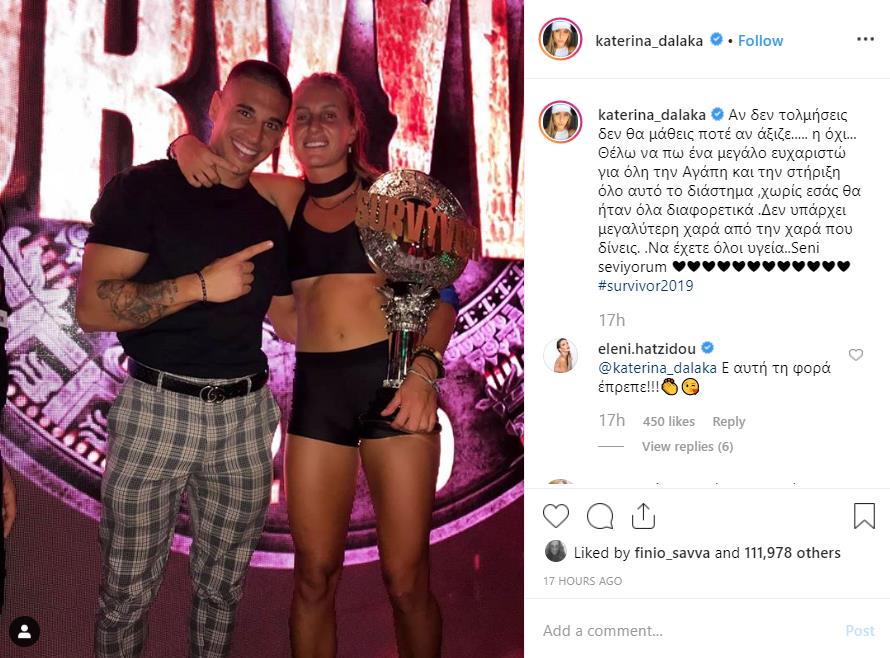The height and width of the screenshot is (658, 890).
Task: Open the #survivor2019 hashtag
Action: 645,286
